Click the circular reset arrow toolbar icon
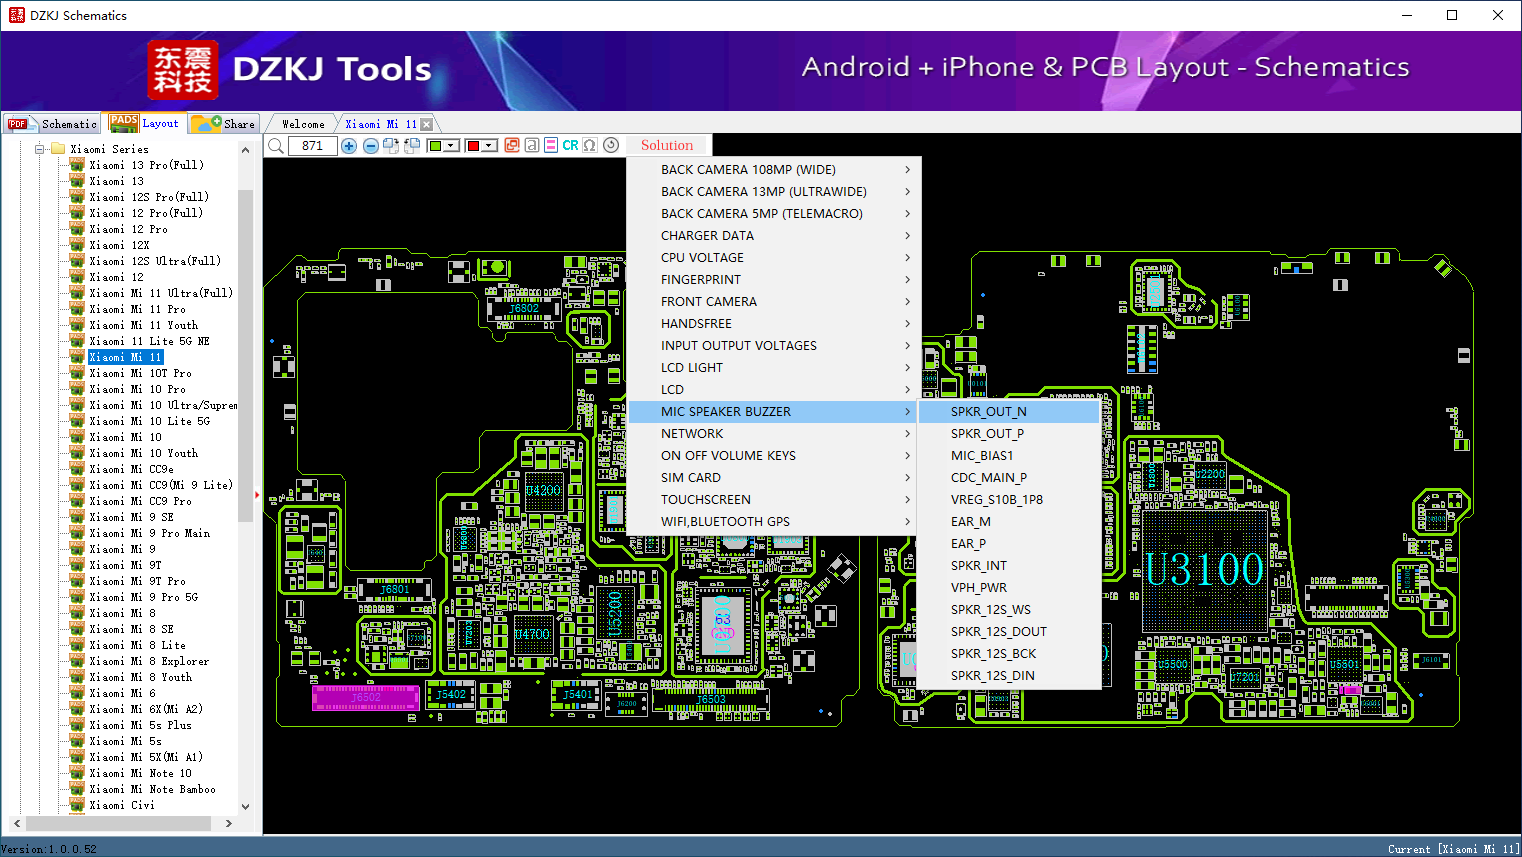Screen dimensions: 1522x857 point(611,145)
